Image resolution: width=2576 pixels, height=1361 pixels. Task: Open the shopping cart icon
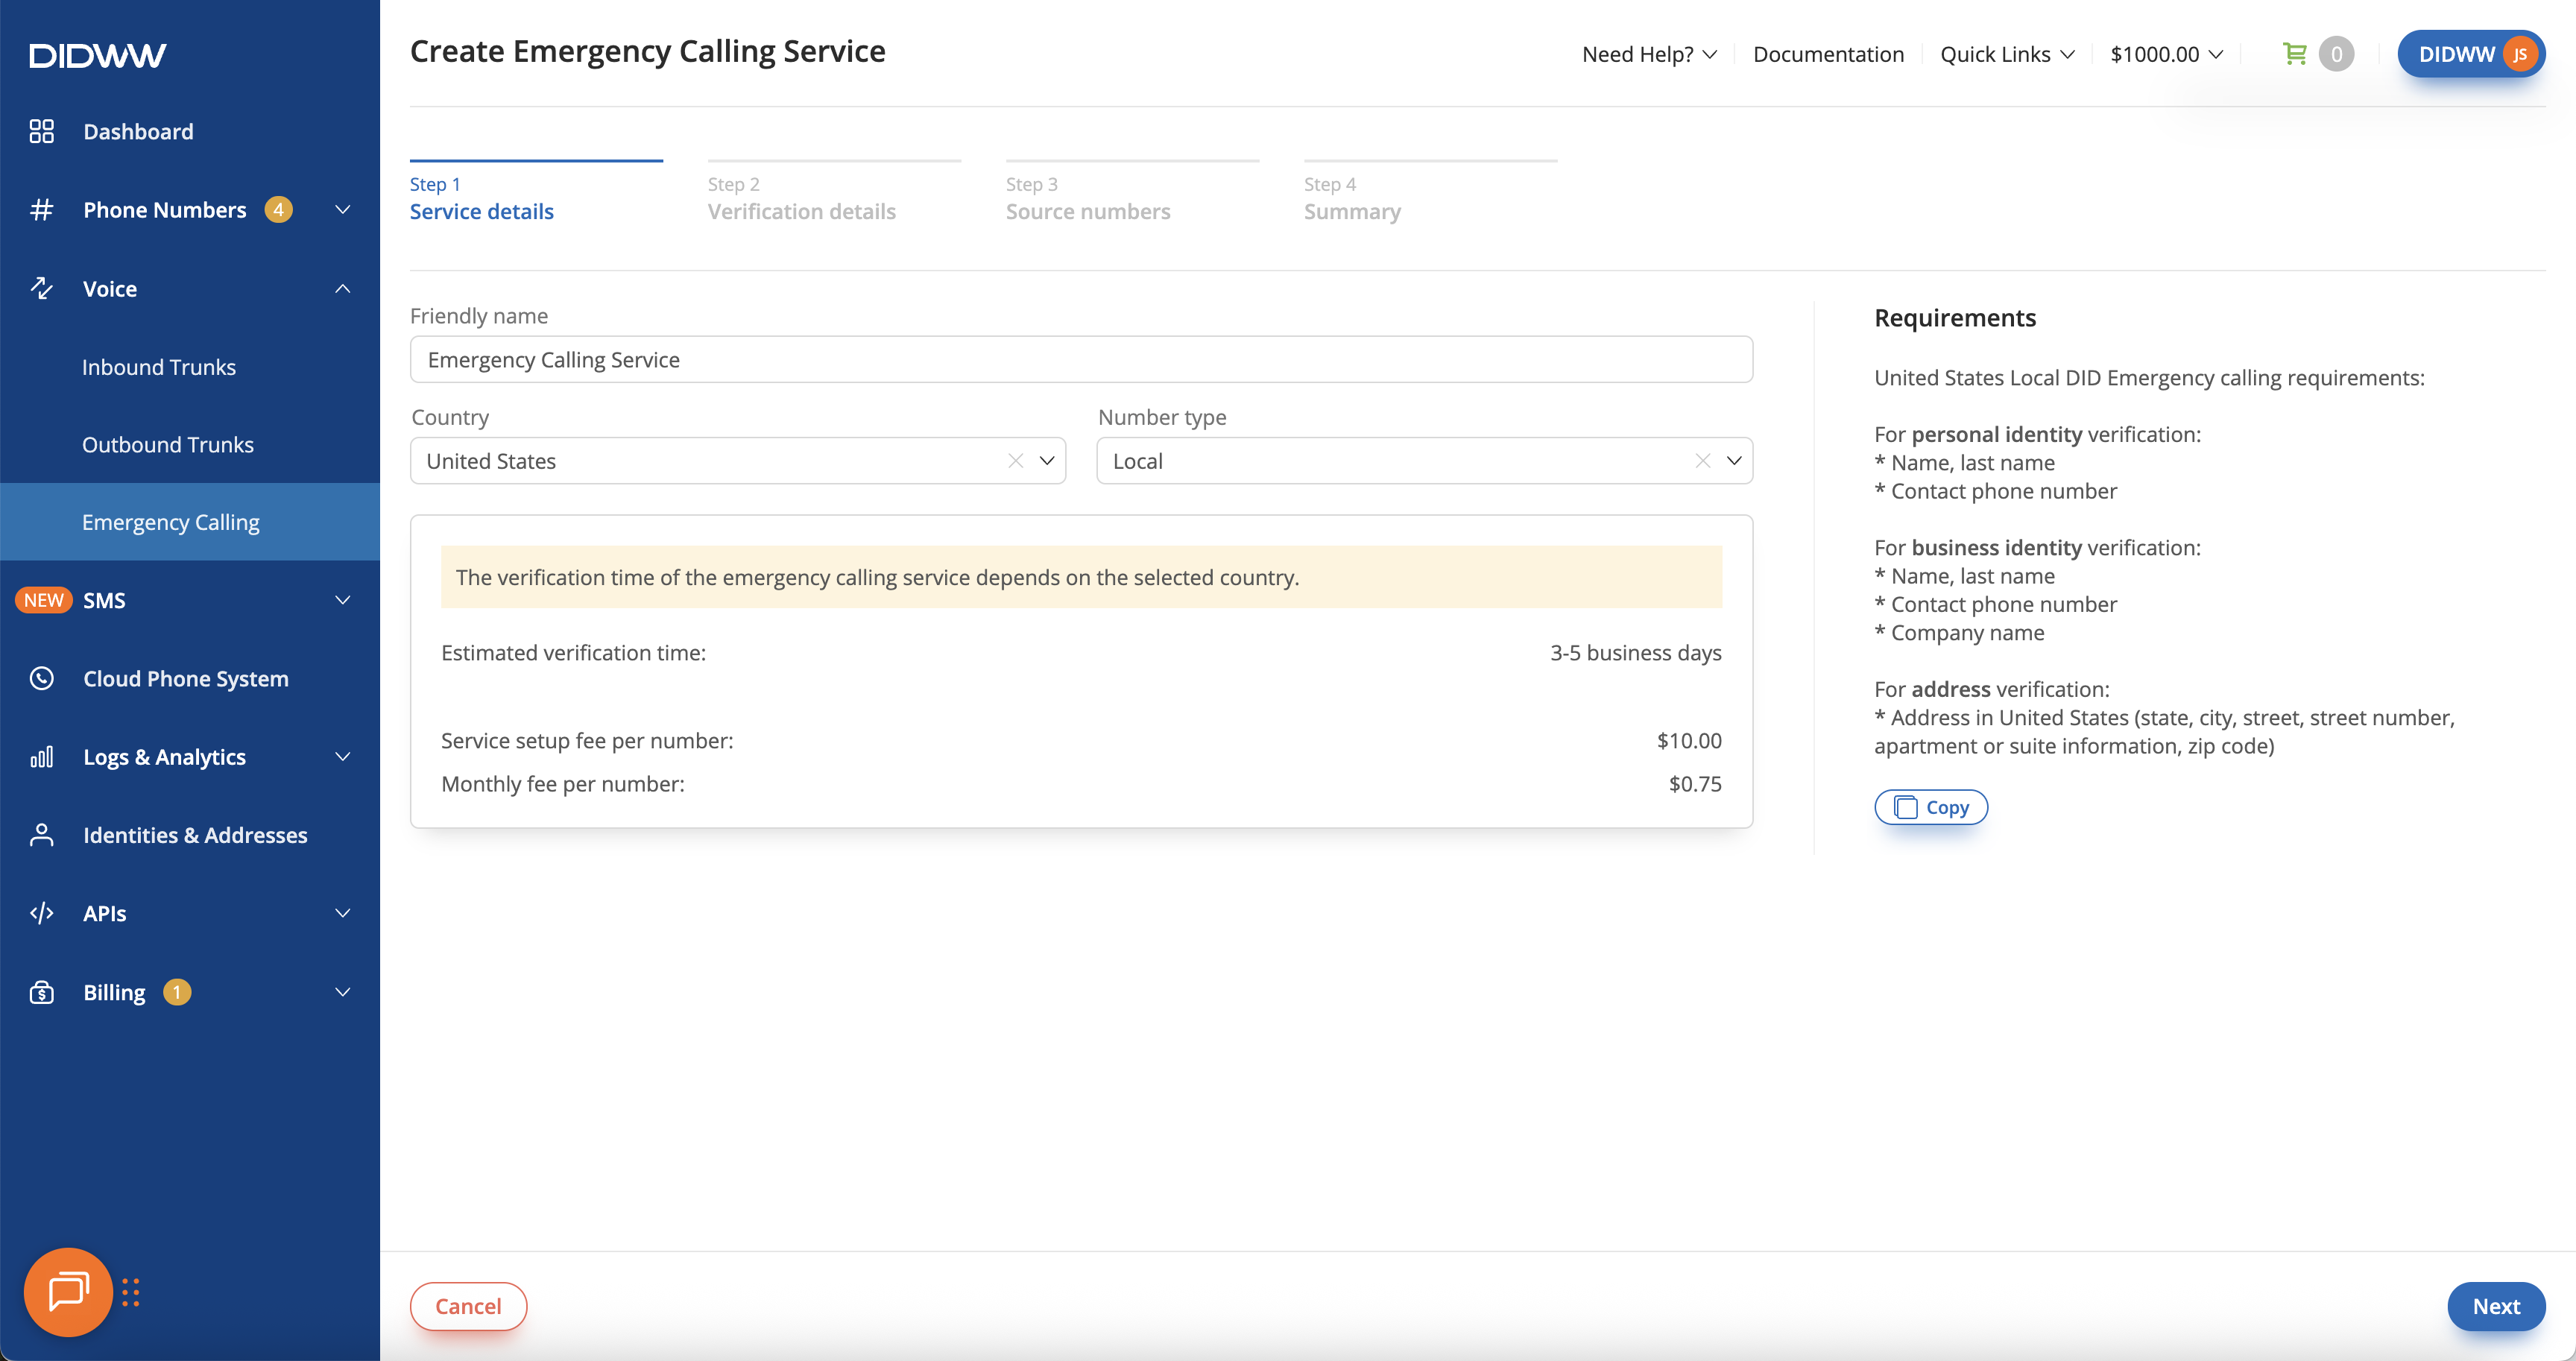pyautogui.click(x=2294, y=54)
